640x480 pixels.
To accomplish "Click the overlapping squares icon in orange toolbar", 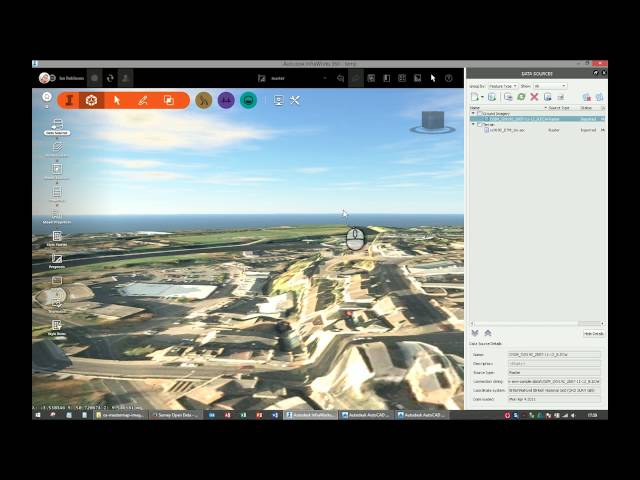I will coord(169,100).
